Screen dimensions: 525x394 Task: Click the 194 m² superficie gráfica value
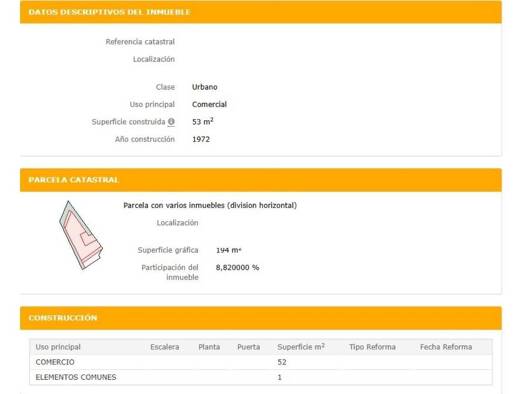228,250
